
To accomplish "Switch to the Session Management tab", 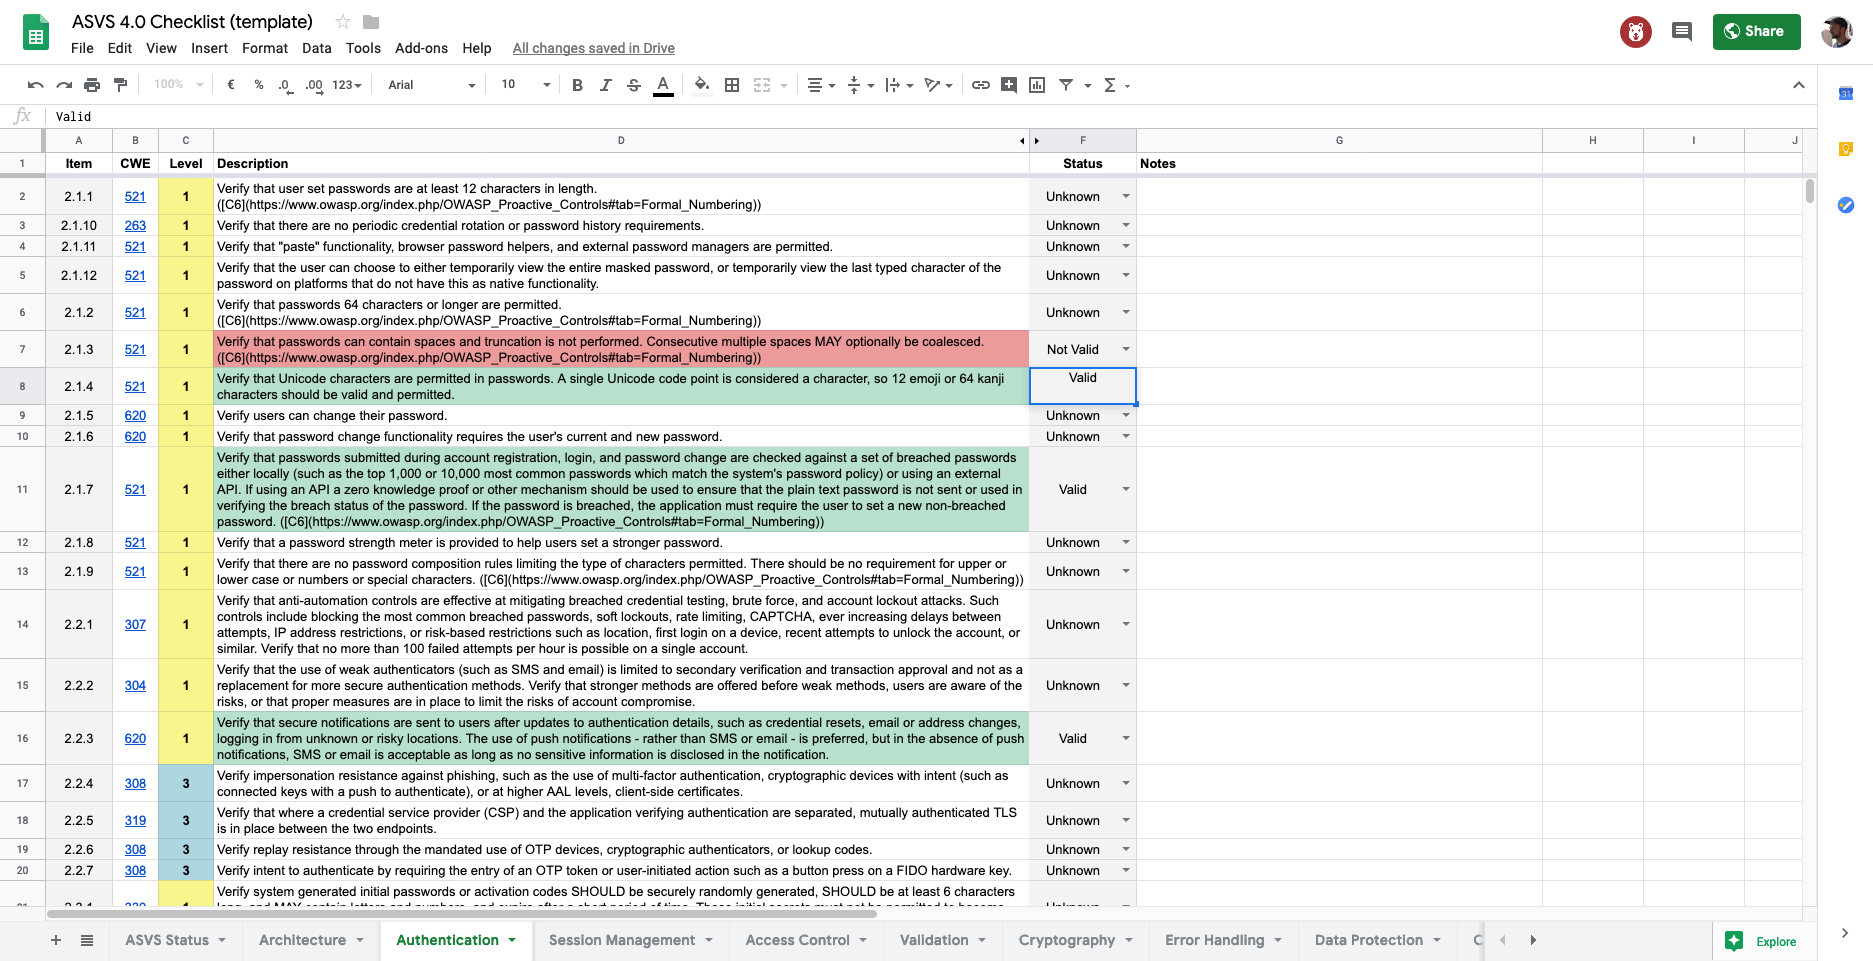I will 622,940.
